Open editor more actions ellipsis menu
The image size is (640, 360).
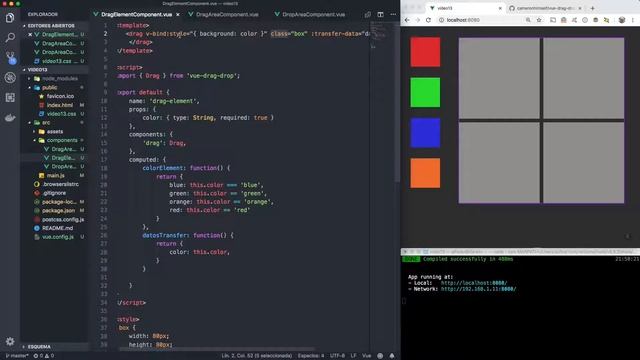393,14
